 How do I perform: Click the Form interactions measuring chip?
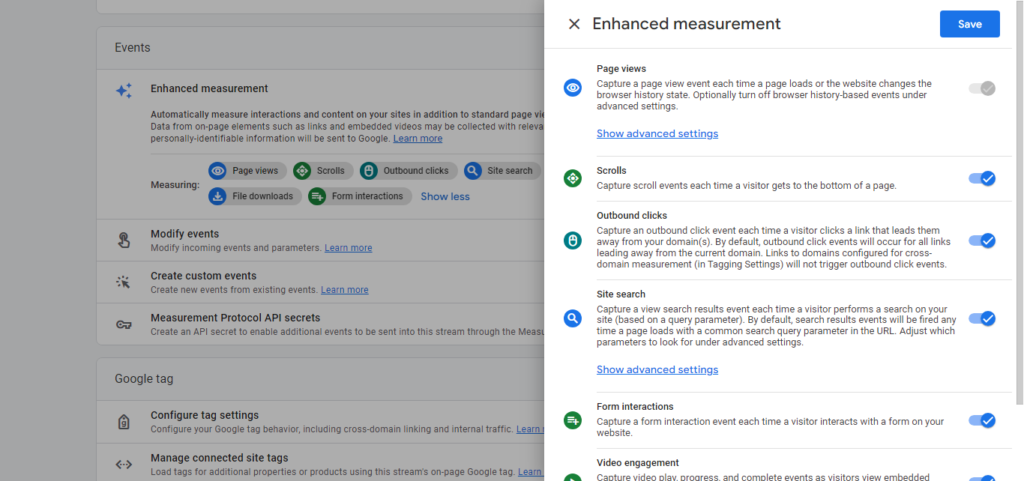[x=360, y=196]
